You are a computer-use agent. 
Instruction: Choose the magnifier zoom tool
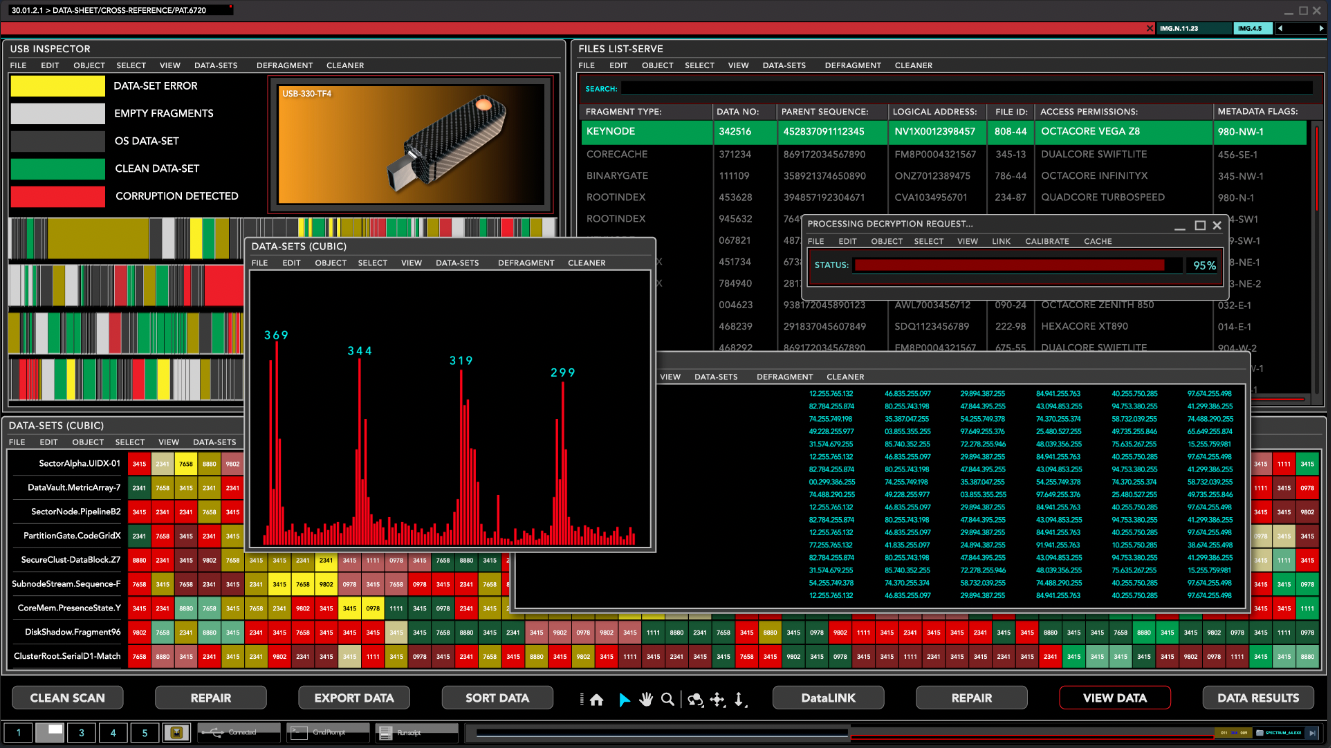[x=667, y=700]
